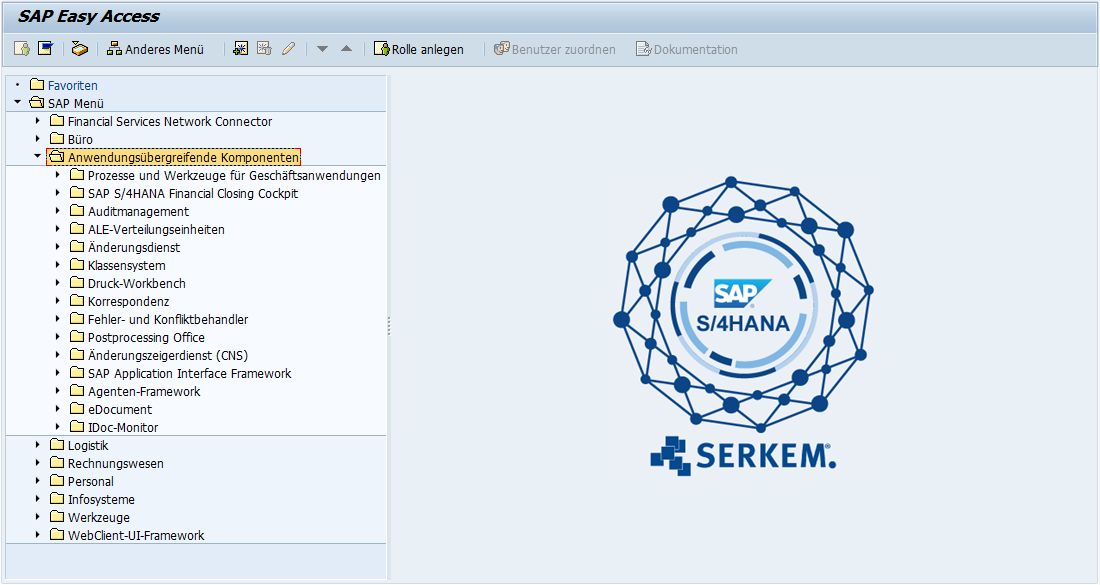
Task: Click the Rolle anlegen button
Action: pos(419,49)
